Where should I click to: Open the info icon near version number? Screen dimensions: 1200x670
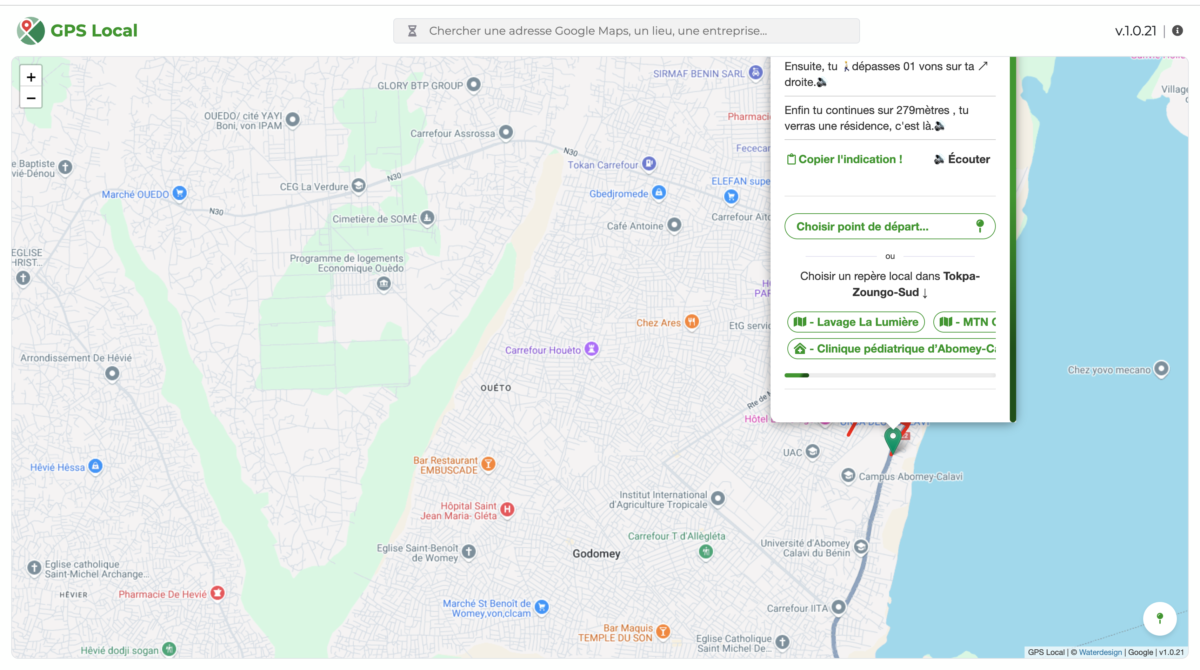coord(1177,31)
